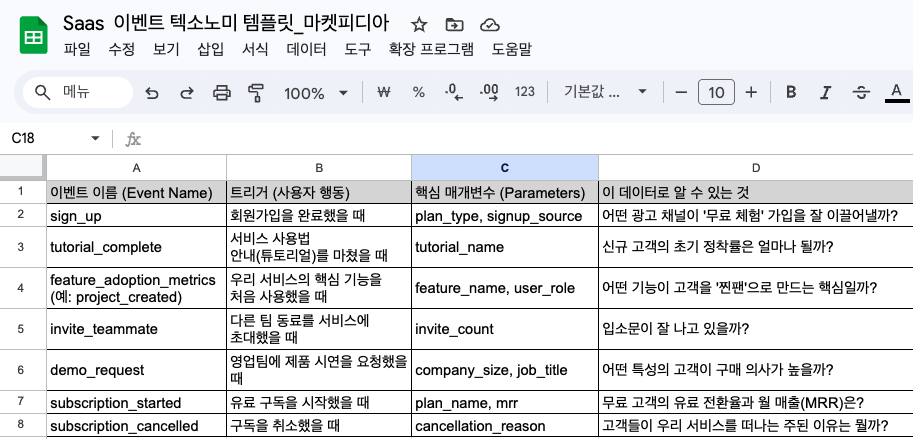Click the redo arrow
The height and width of the screenshot is (439, 913).
tap(186, 93)
